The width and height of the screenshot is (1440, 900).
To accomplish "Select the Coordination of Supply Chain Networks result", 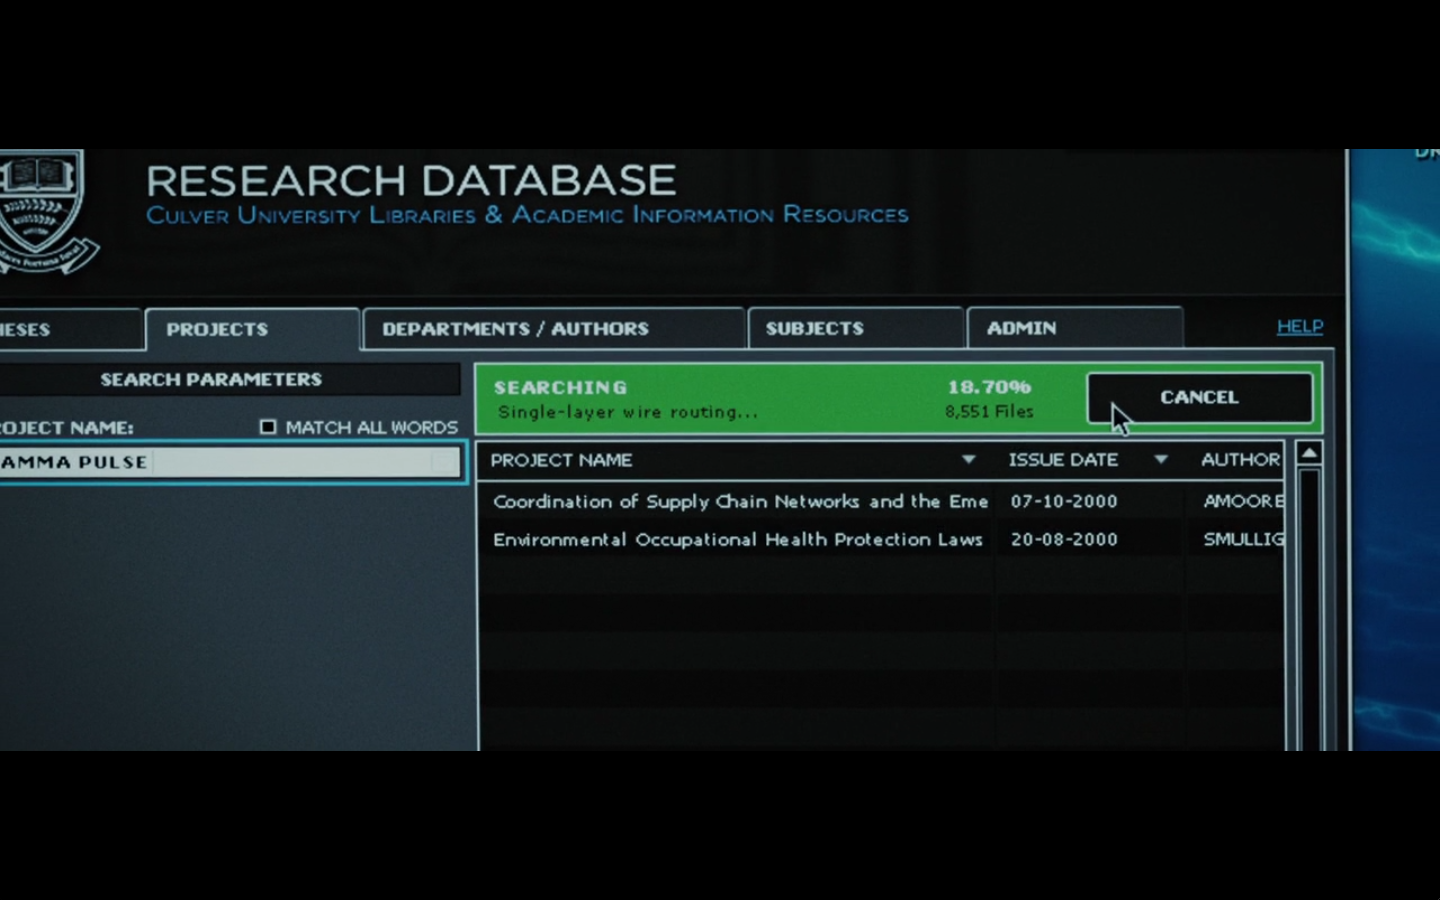I will point(740,502).
